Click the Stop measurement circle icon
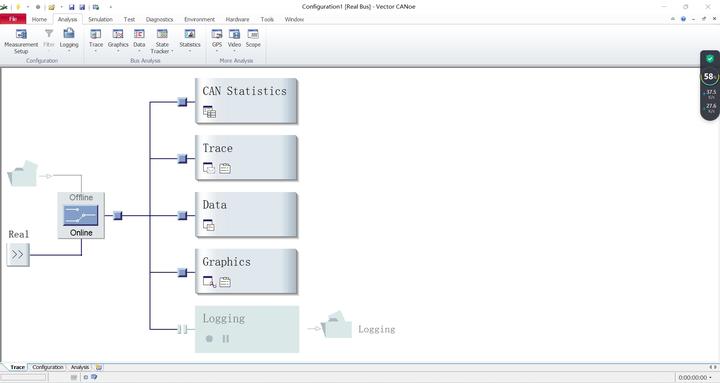The image size is (720, 383). click(x=38, y=7)
